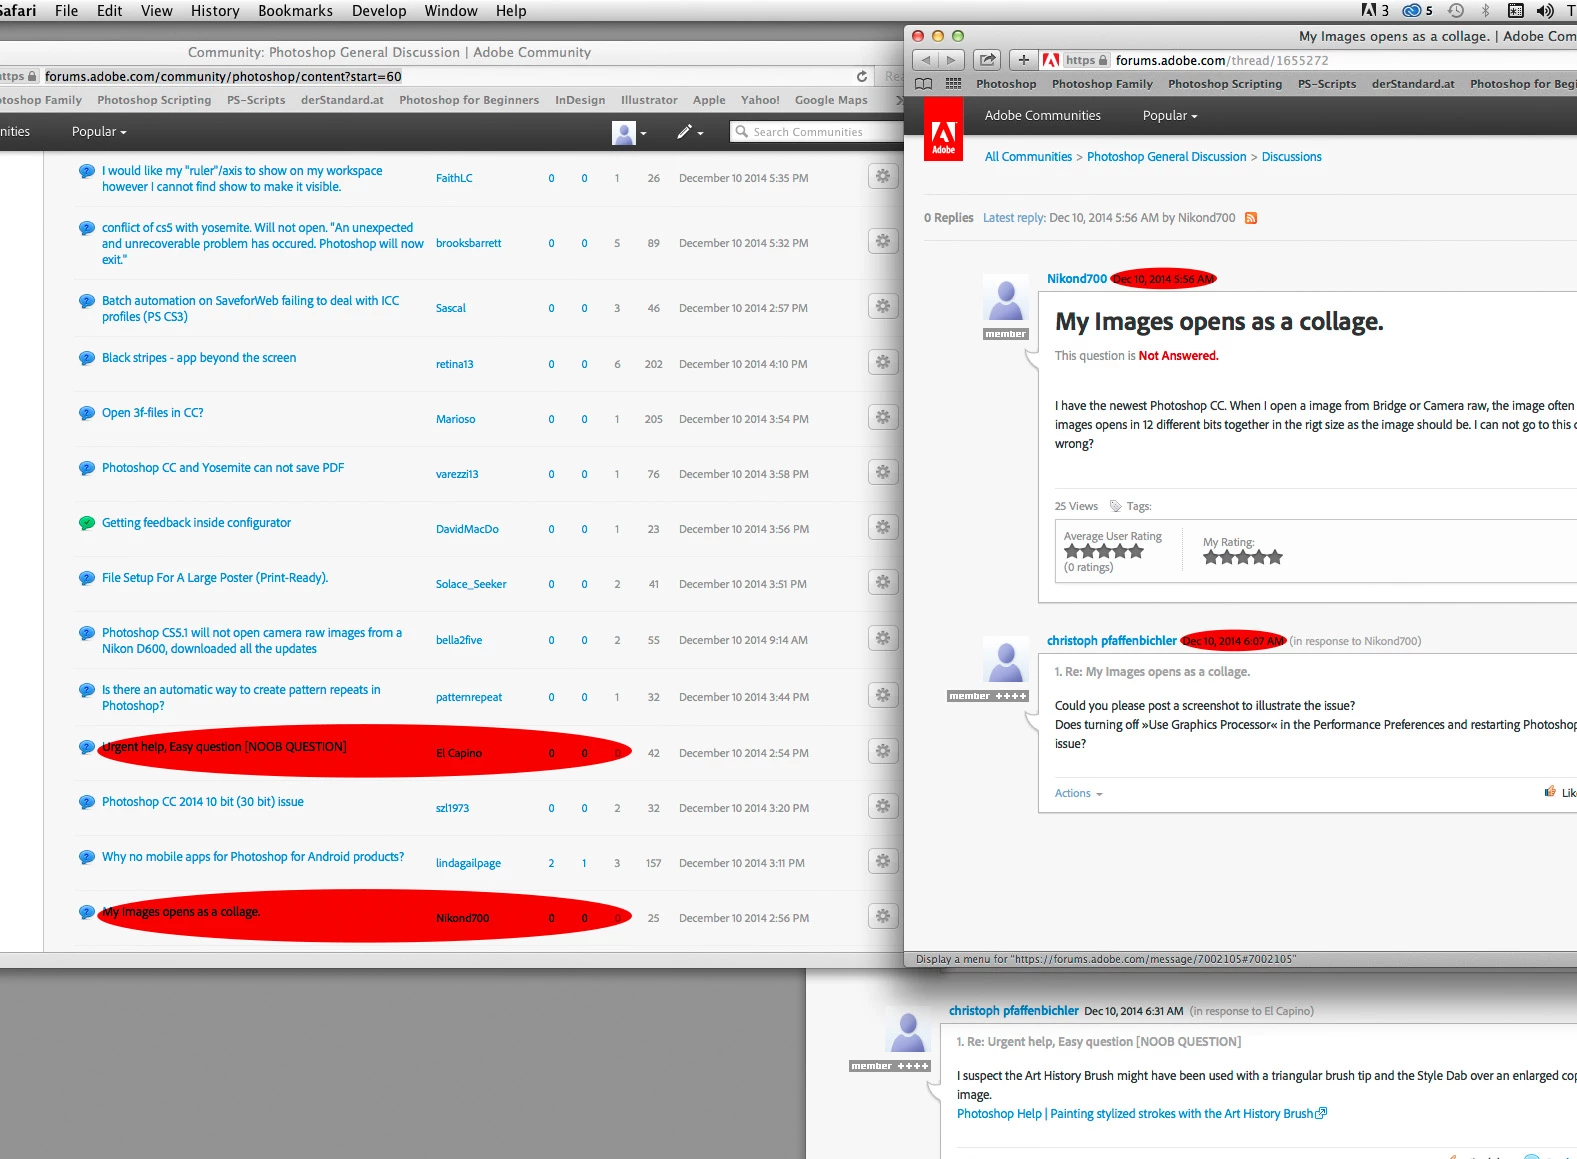1577x1159 pixels.
Task: Click the pencil create icon in community header
Action: click(690, 131)
